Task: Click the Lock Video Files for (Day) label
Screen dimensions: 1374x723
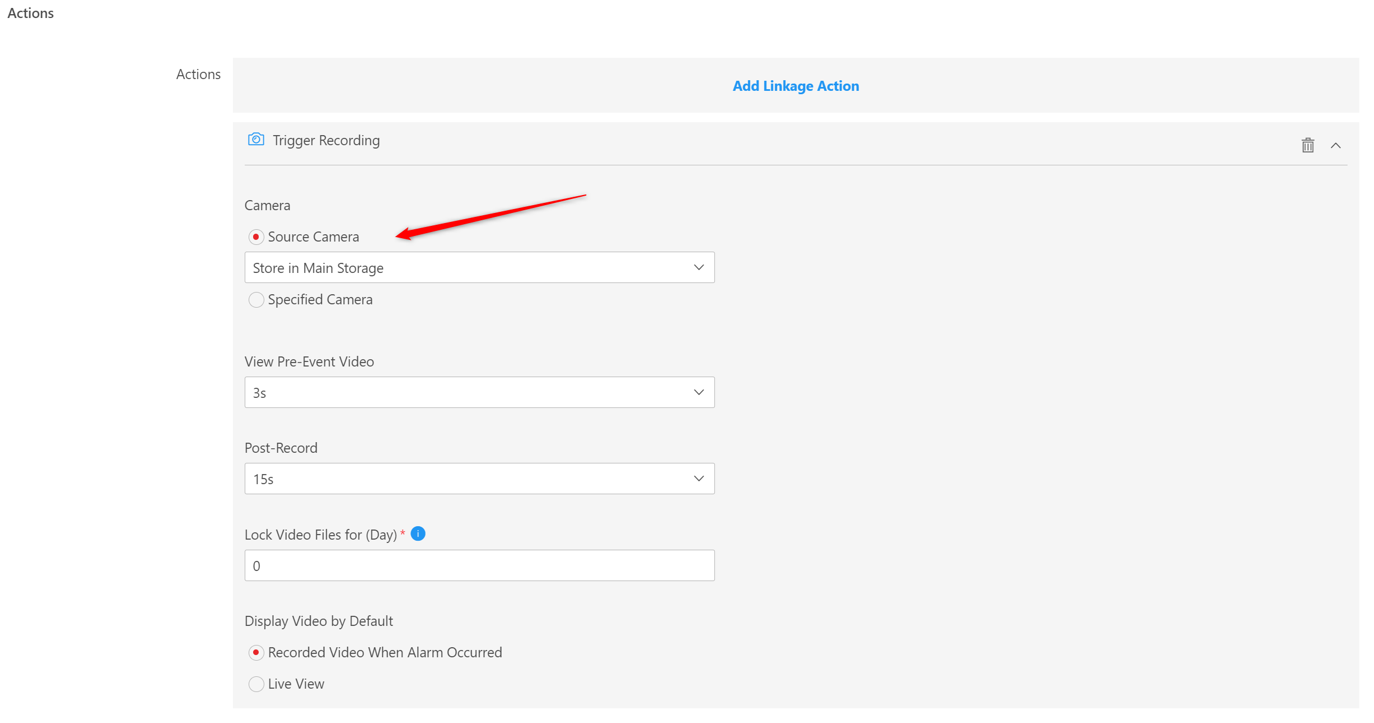Action: coord(320,535)
